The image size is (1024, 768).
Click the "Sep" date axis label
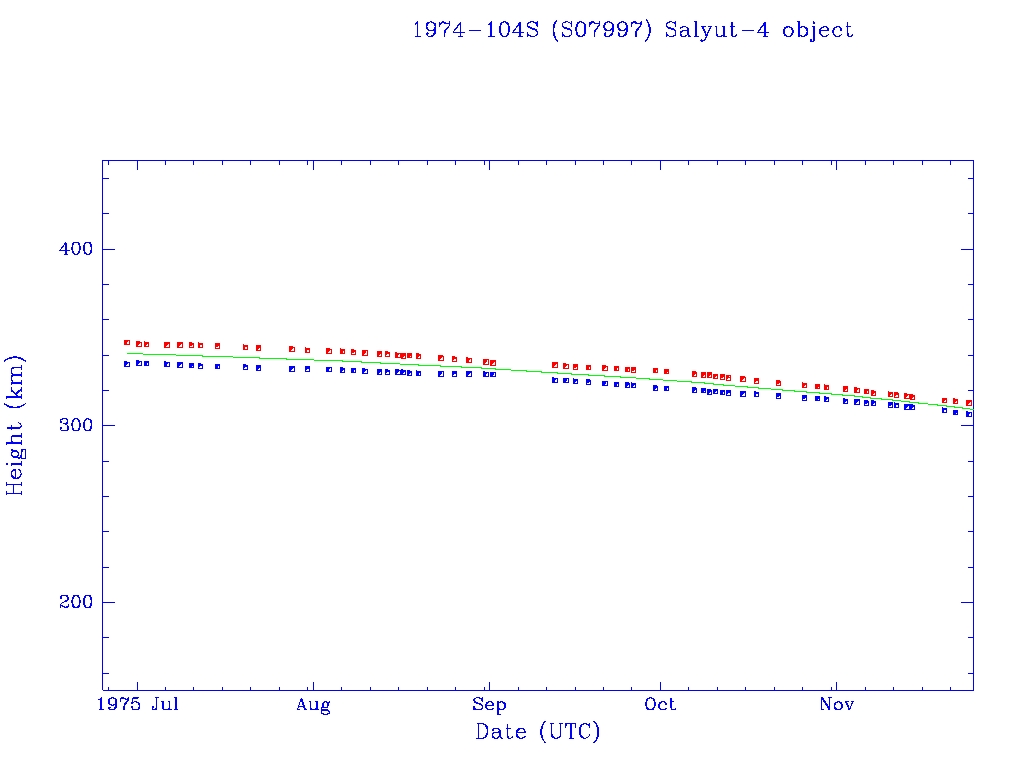tap(488, 705)
